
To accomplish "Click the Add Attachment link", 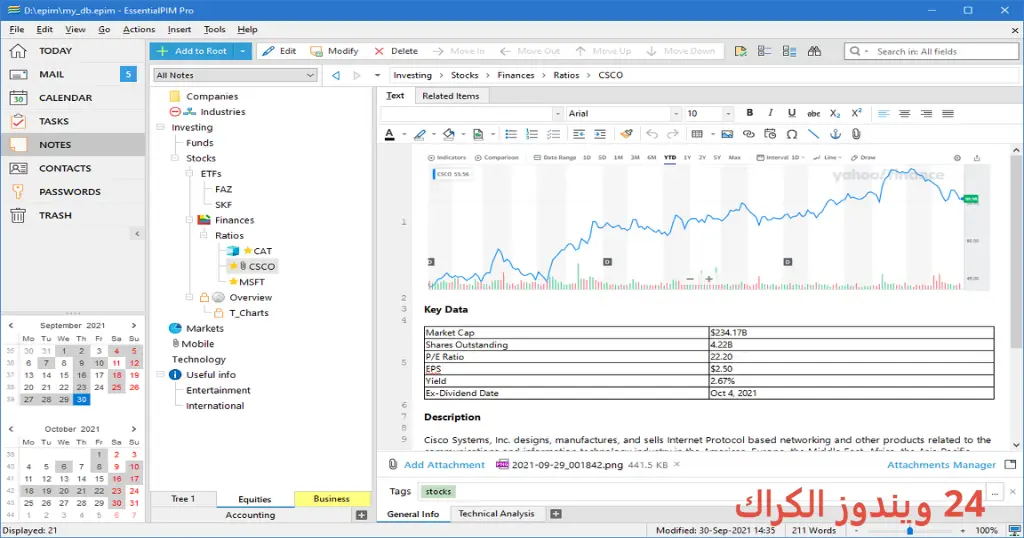I will (x=444, y=465).
